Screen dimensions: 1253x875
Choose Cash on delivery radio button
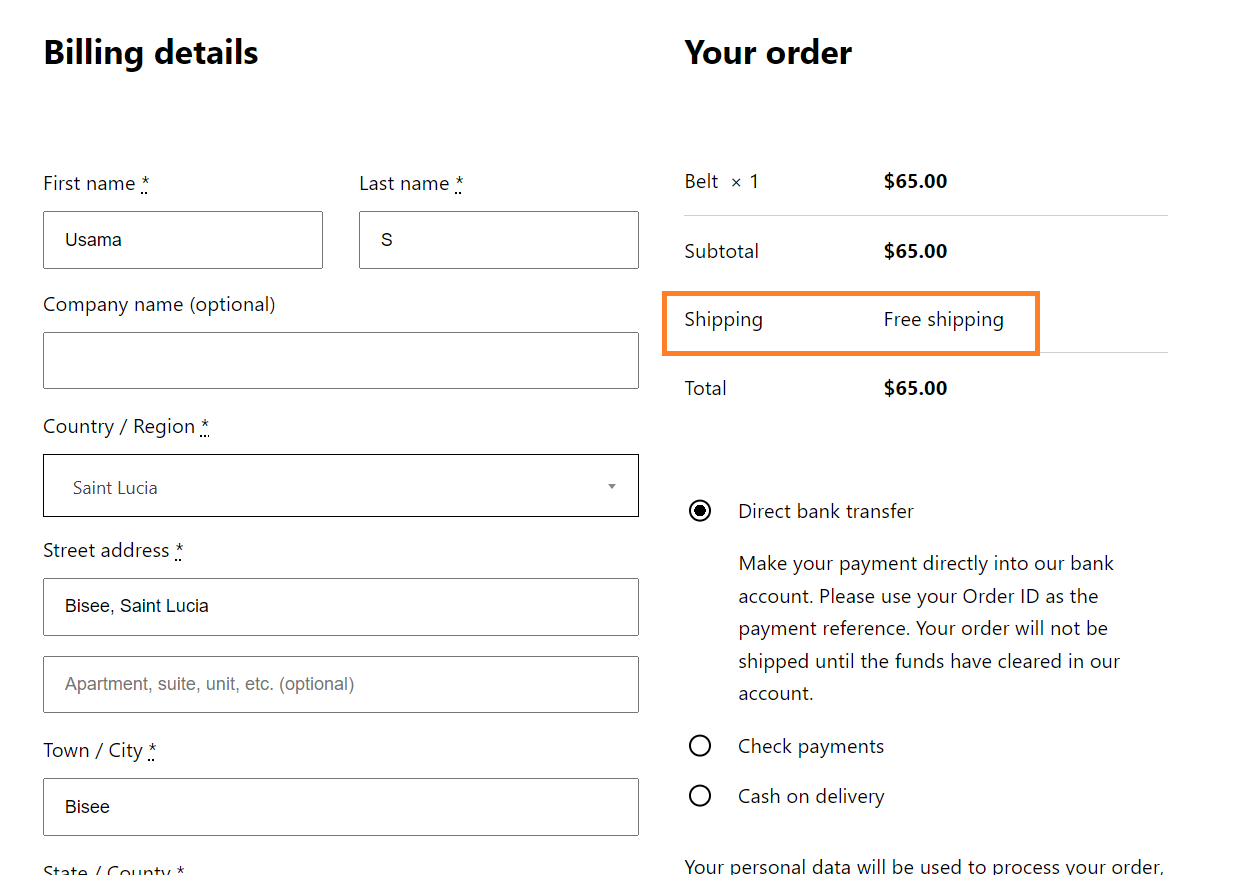[x=700, y=796]
